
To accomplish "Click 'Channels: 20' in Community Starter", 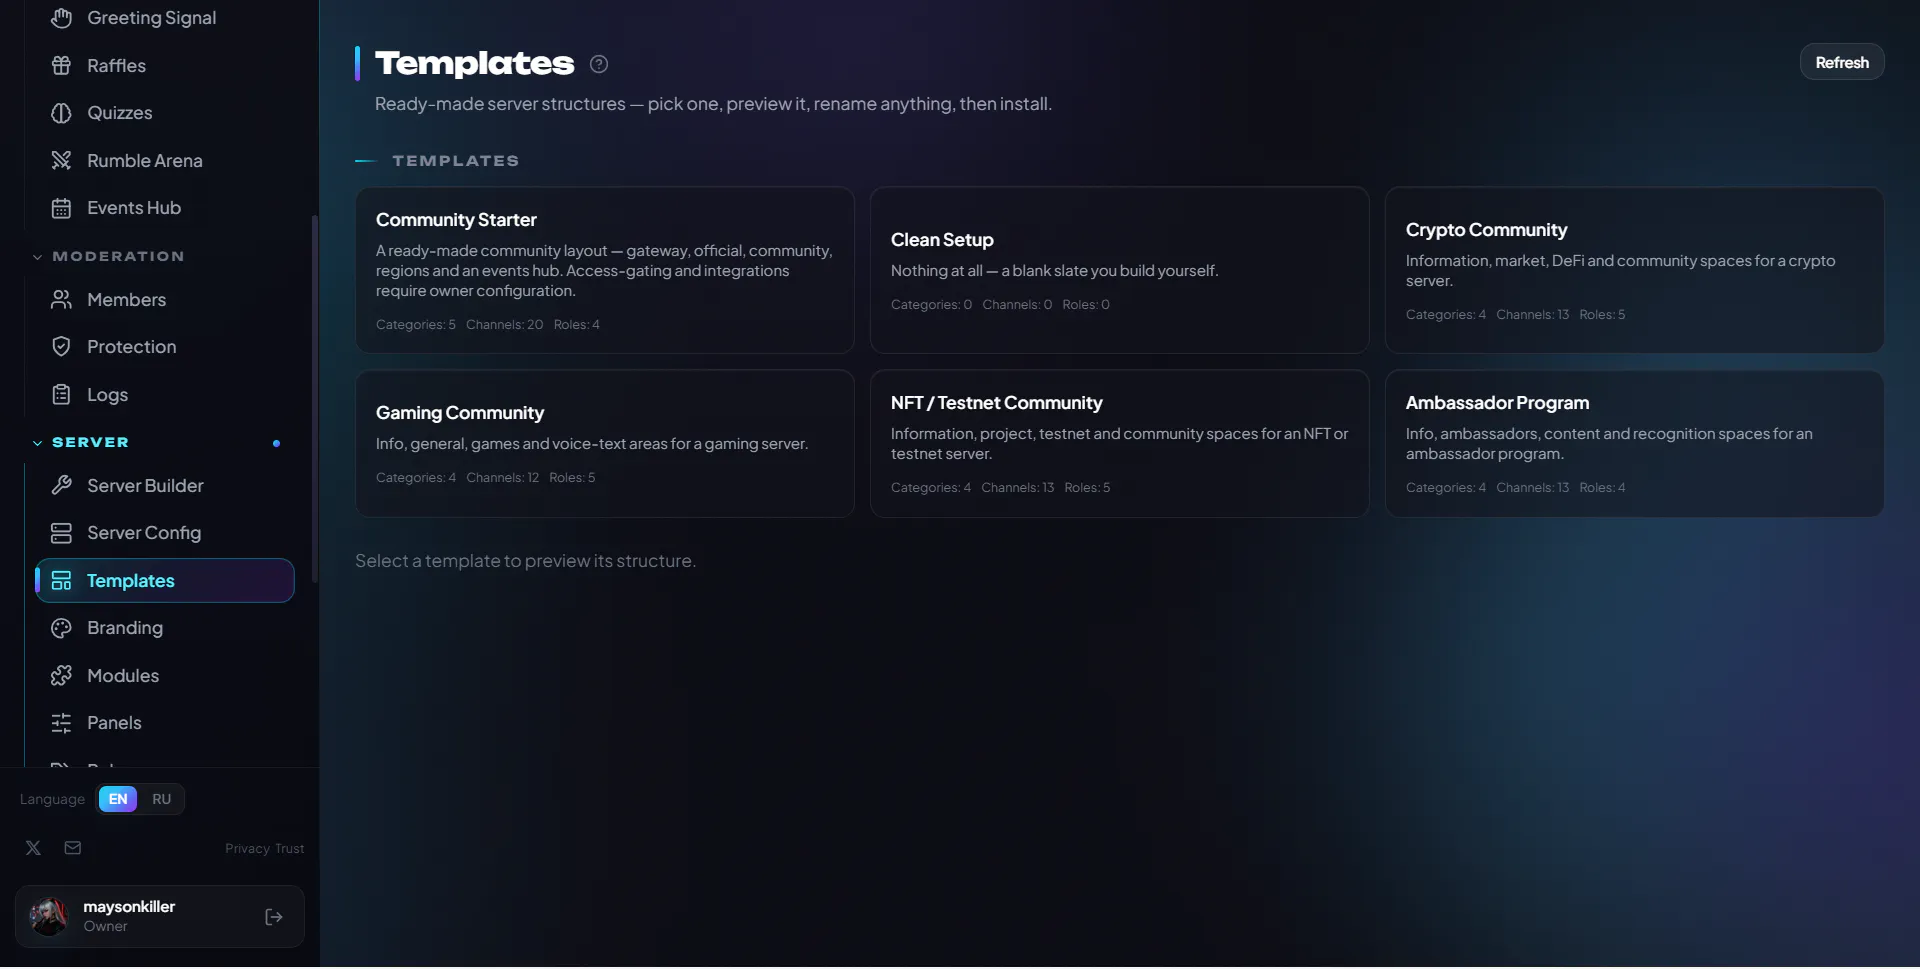I will (504, 325).
